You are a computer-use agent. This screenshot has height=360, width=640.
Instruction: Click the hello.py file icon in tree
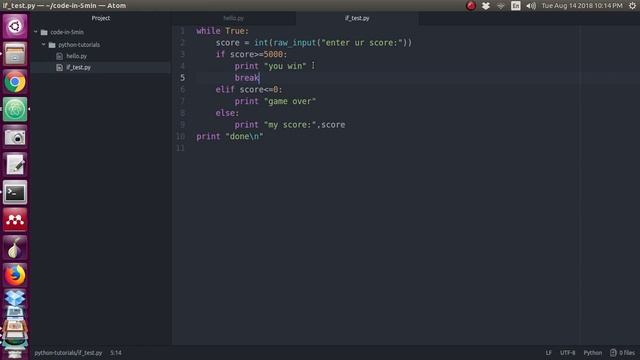click(60, 56)
